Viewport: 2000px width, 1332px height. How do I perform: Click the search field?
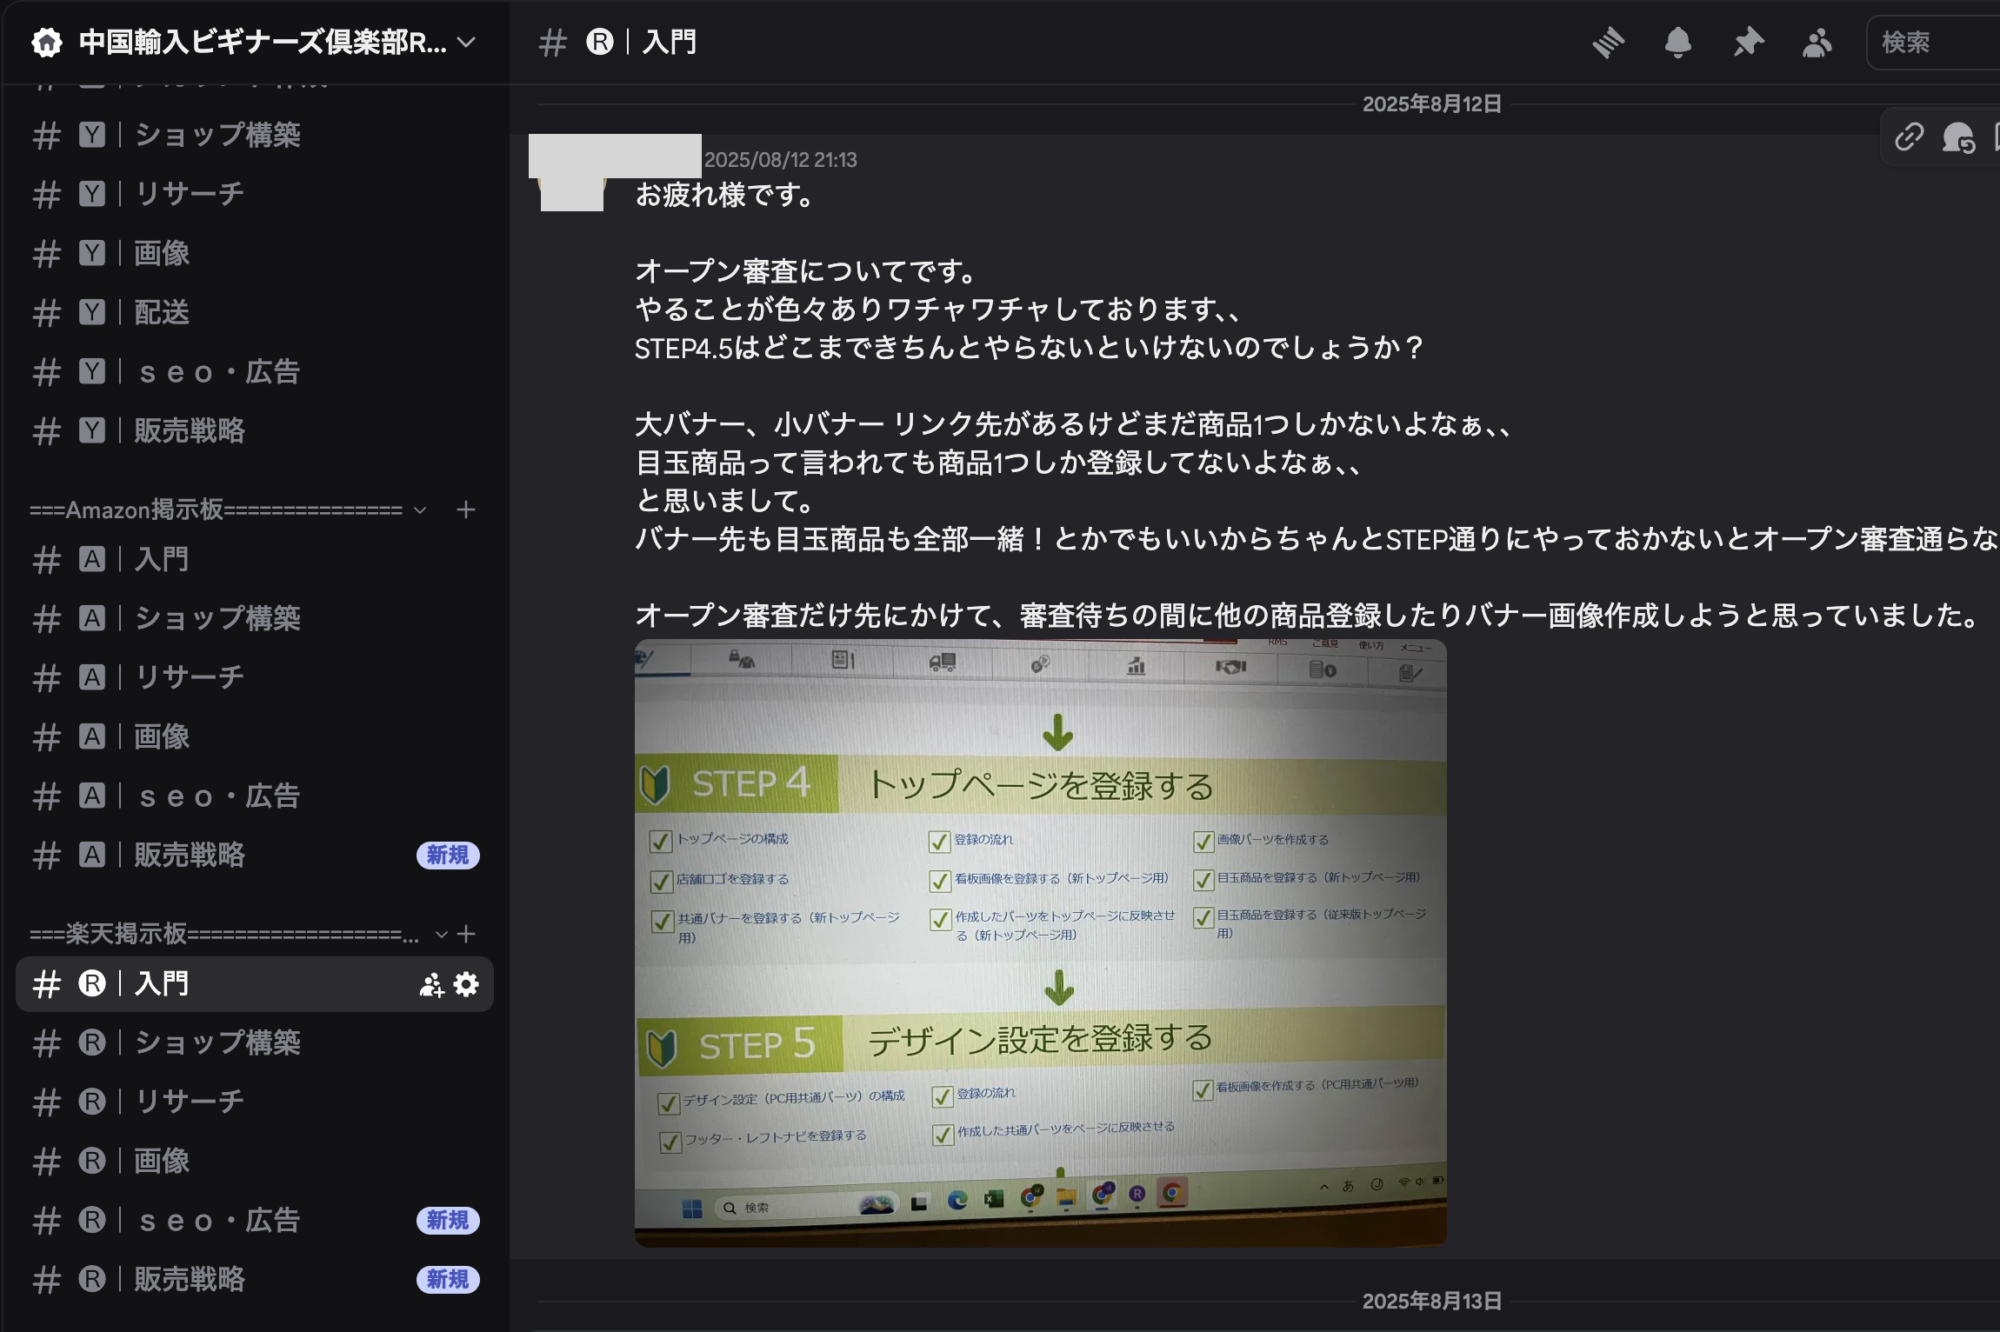[1934, 42]
